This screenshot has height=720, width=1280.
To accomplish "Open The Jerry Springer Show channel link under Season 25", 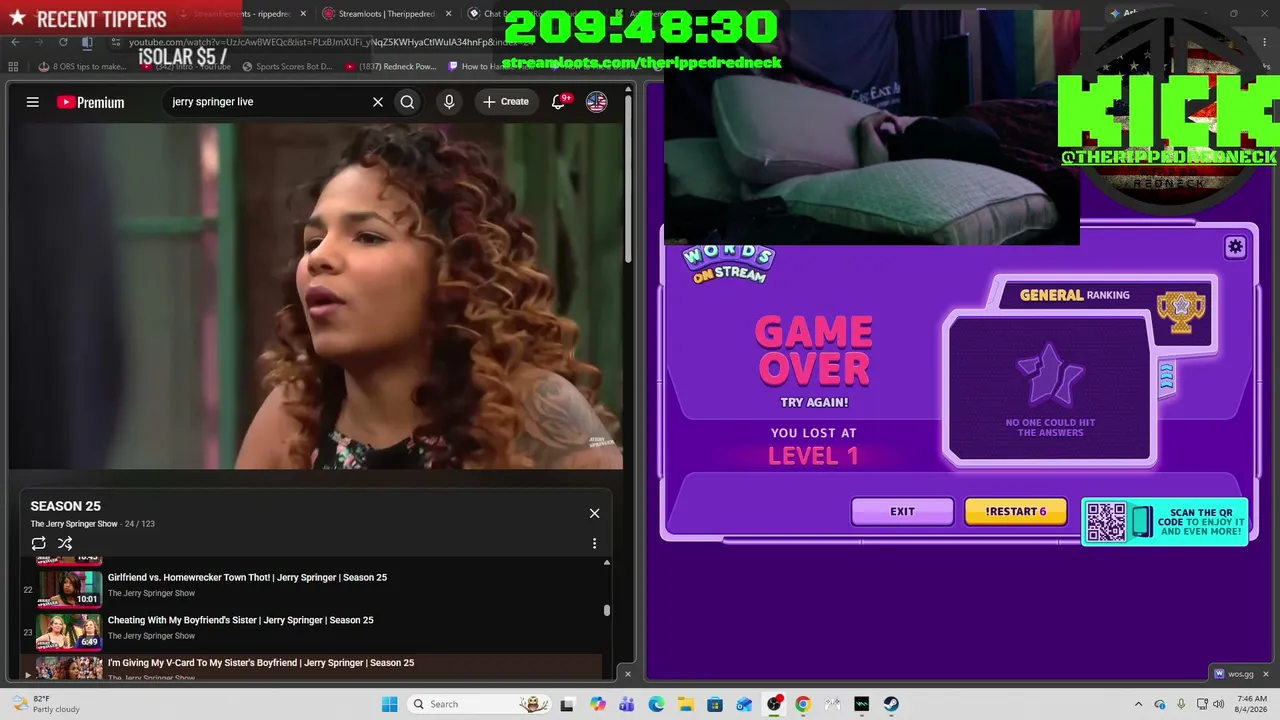I will (74, 524).
